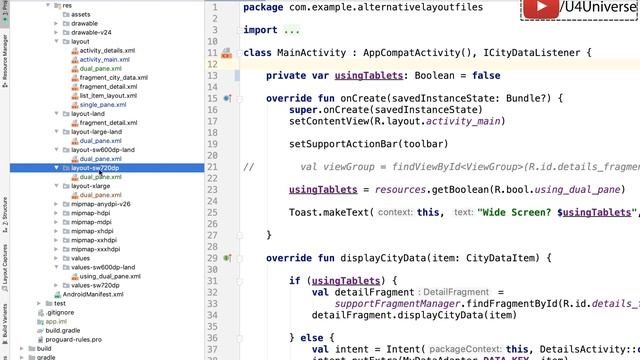This screenshot has width=640, height=360.
Task: Click line number 19 in editor gutter
Action: 212,144
